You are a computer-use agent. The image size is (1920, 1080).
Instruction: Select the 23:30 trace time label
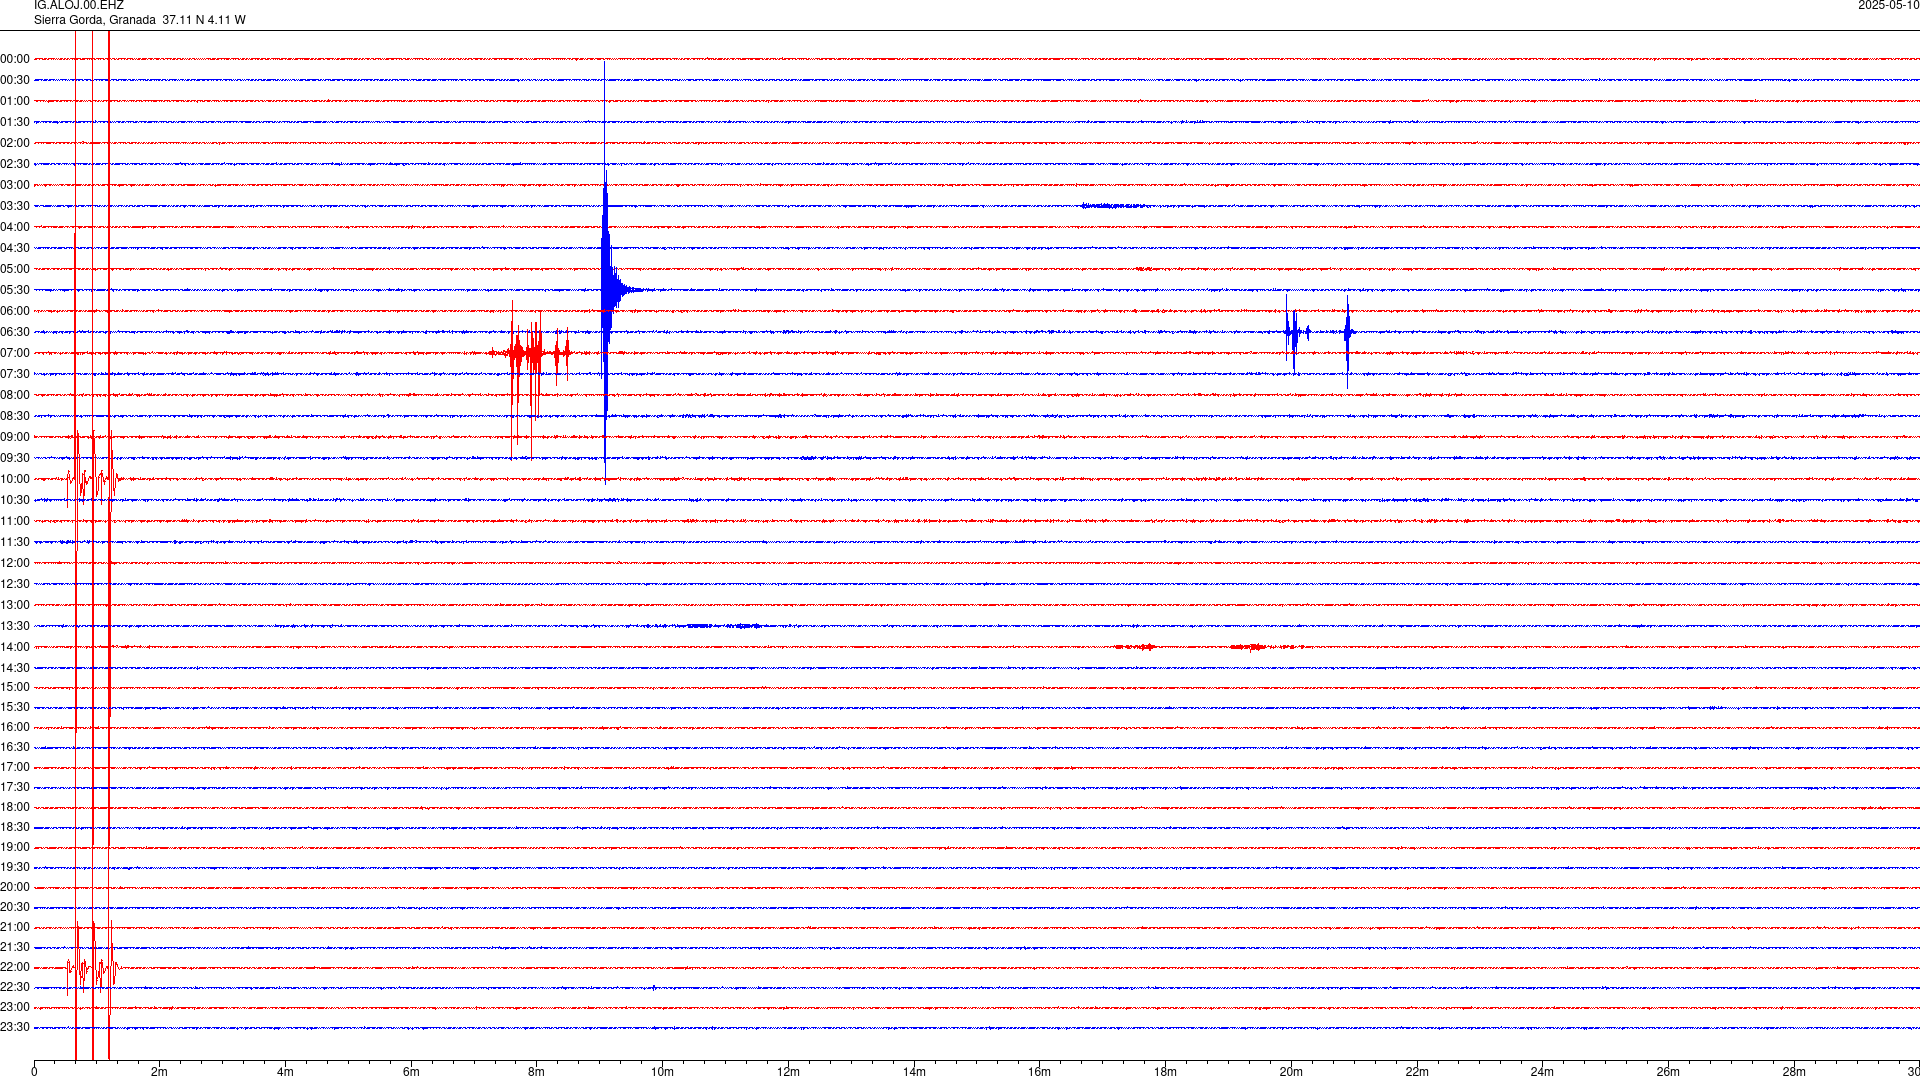tap(15, 1027)
